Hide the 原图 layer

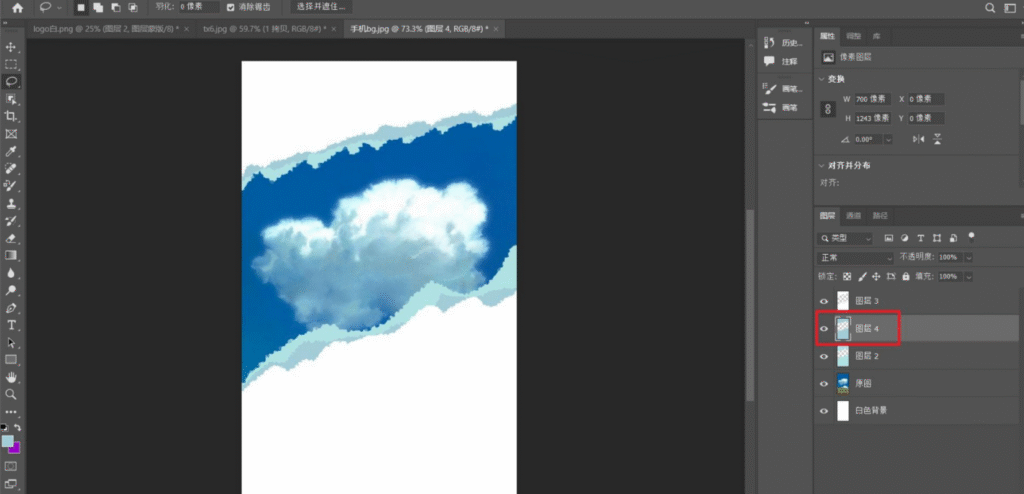click(824, 384)
